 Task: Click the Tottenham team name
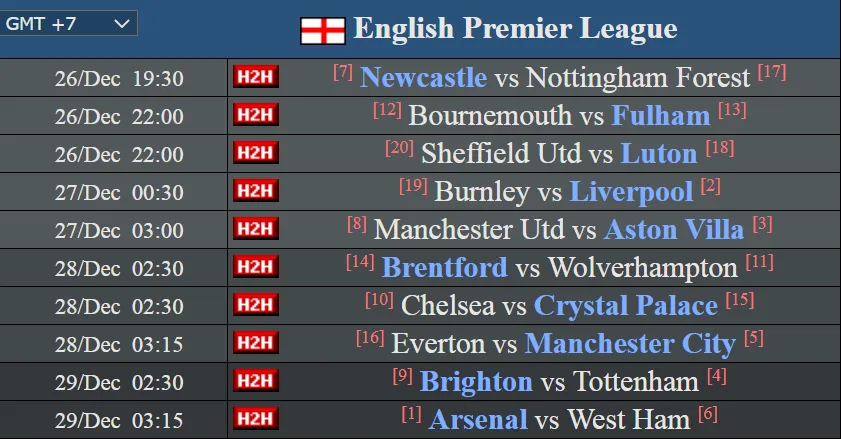tap(636, 382)
